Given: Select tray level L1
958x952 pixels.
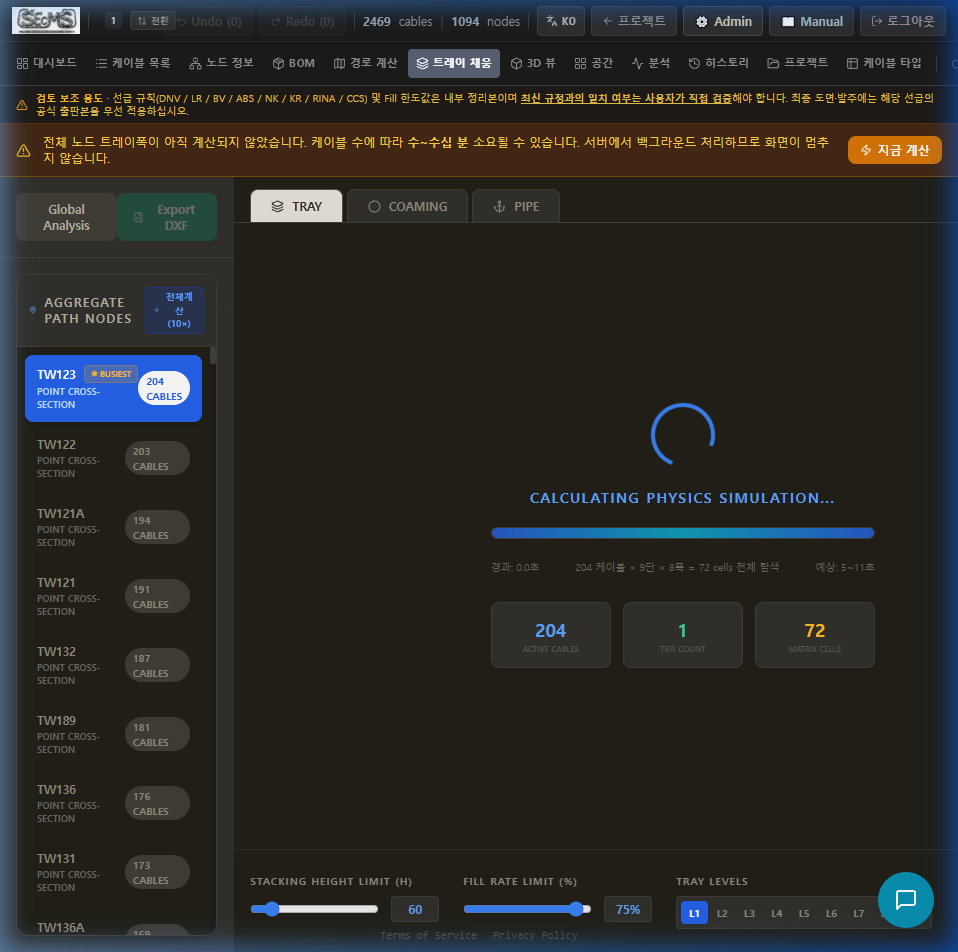Looking at the screenshot, I should (694, 914).
